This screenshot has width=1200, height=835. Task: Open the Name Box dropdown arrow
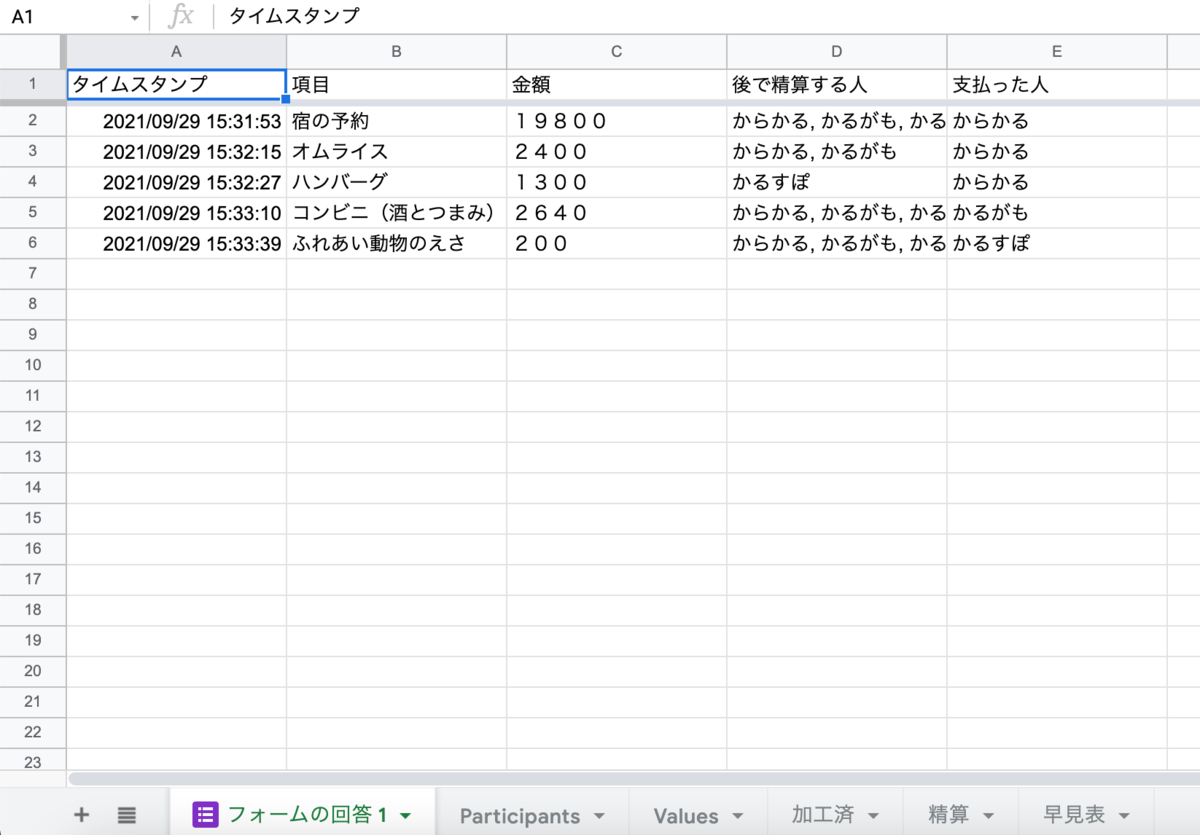click(x=135, y=16)
